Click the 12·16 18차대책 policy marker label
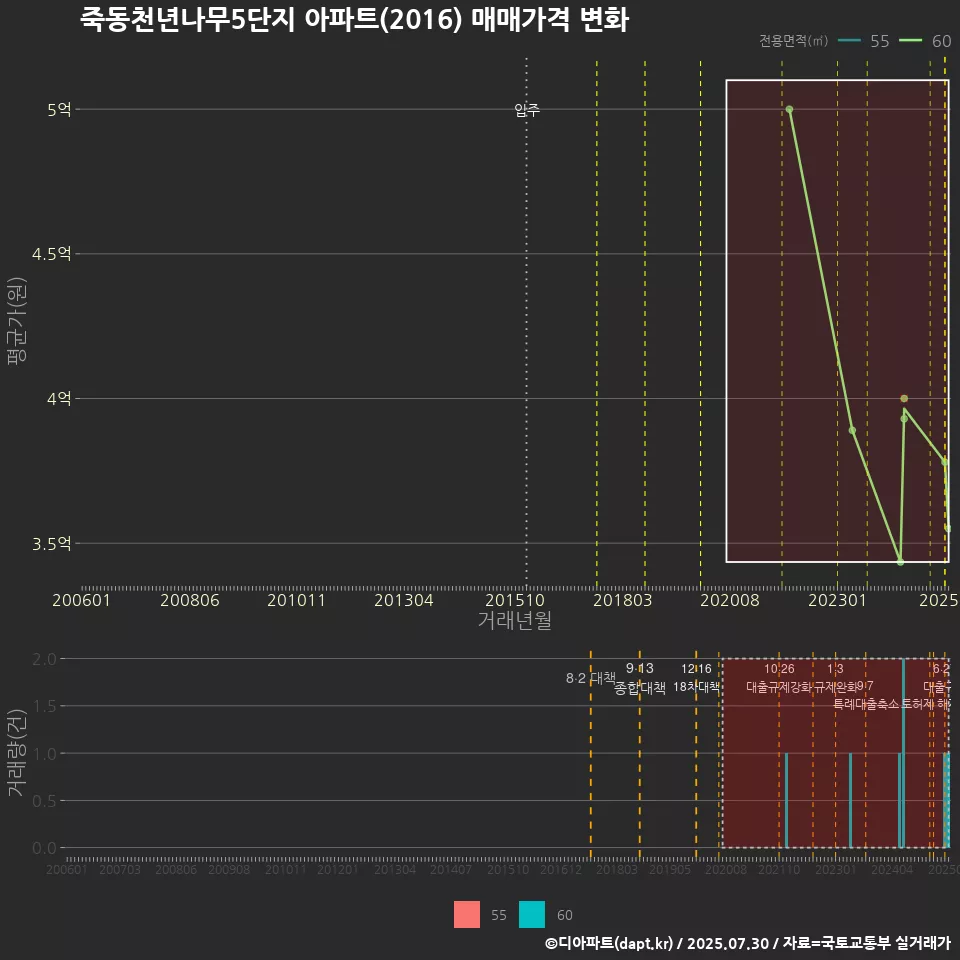 pos(696,678)
